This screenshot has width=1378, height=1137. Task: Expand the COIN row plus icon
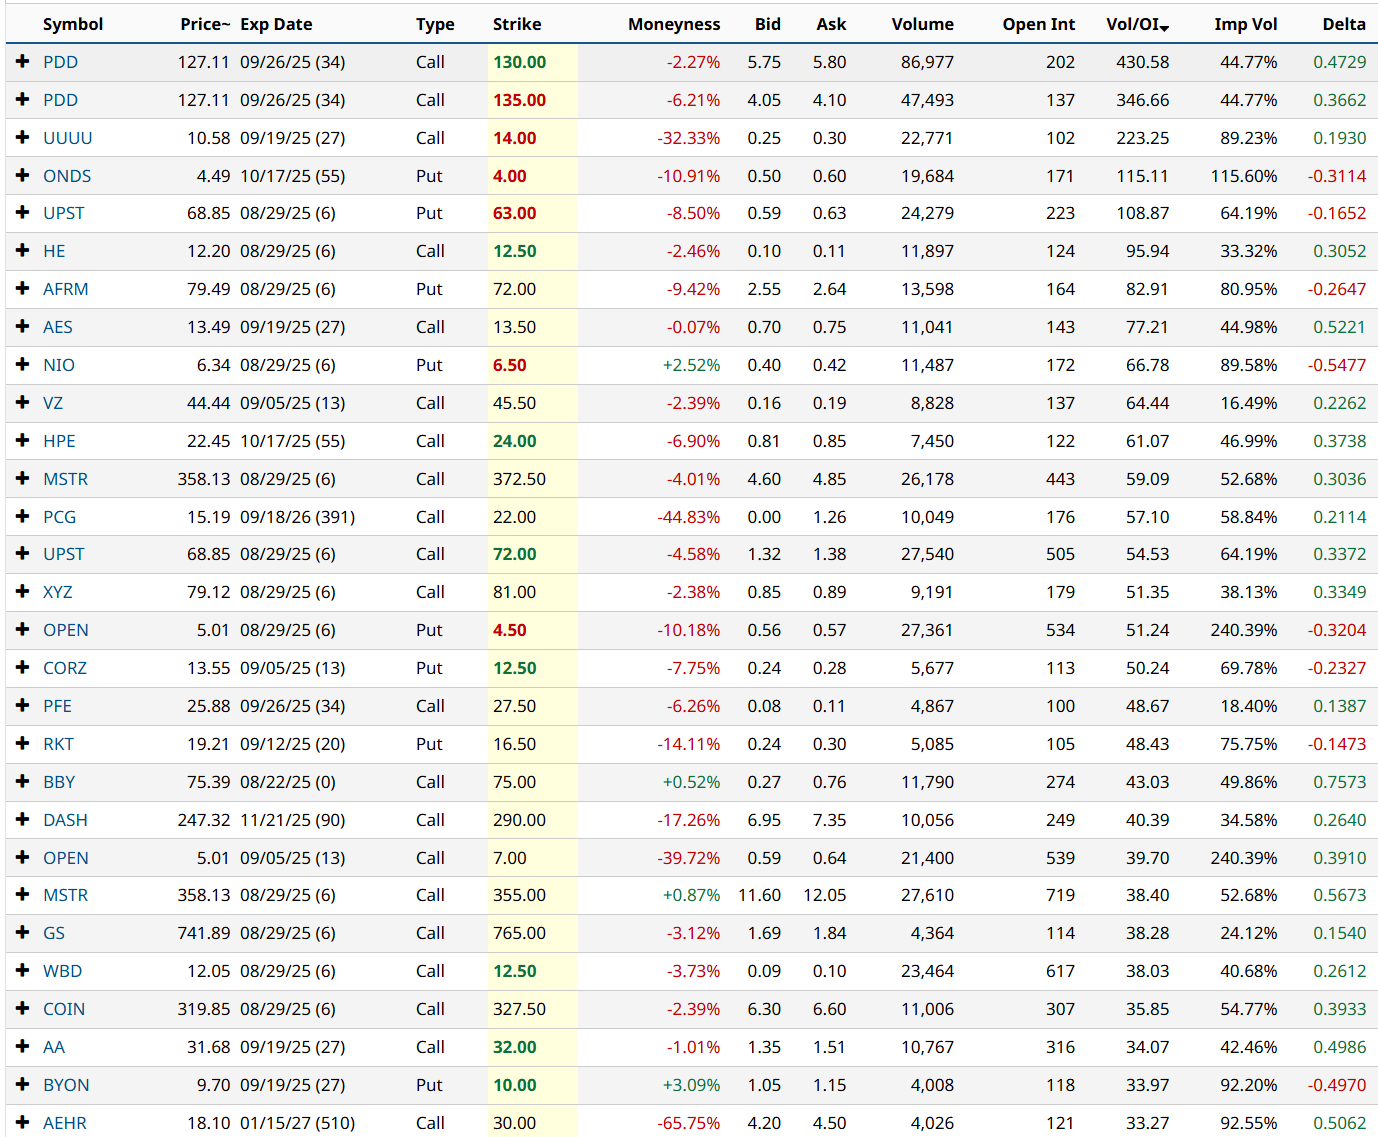22,1009
